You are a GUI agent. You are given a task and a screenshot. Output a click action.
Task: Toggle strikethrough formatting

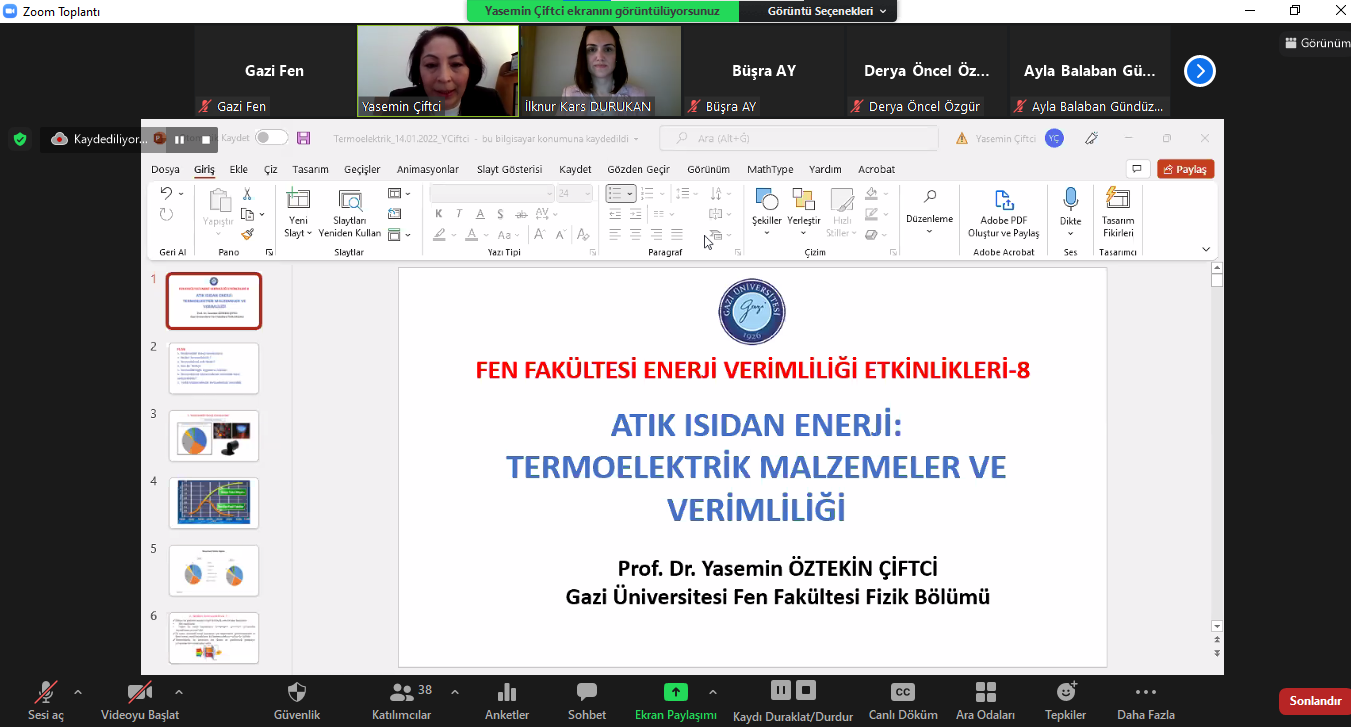coord(521,214)
